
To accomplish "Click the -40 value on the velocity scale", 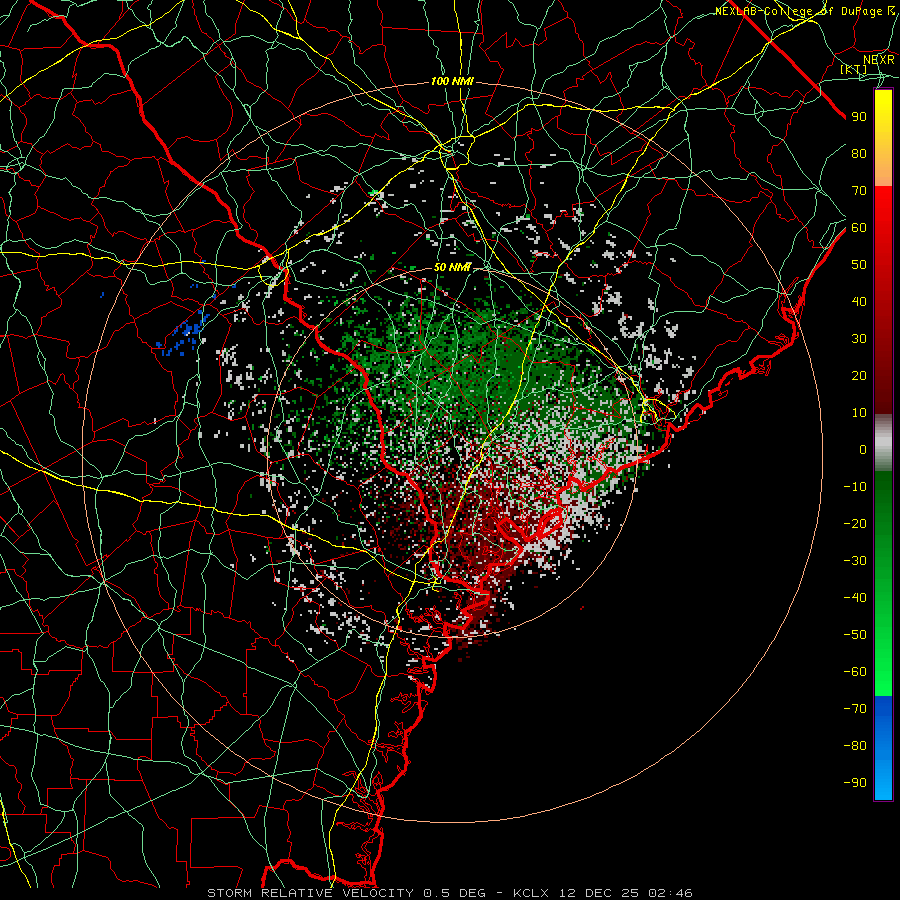I will (855, 598).
